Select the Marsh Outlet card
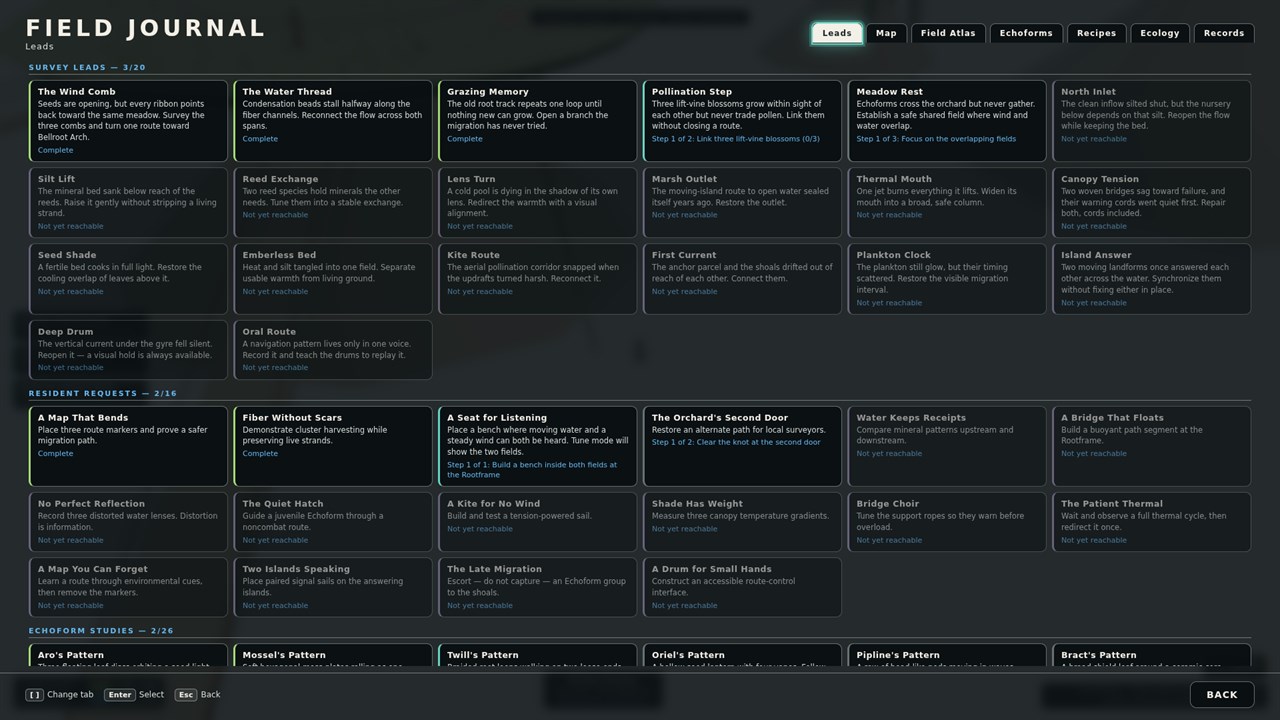The width and height of the screenshot is (1280, 720). pos(743,202)
